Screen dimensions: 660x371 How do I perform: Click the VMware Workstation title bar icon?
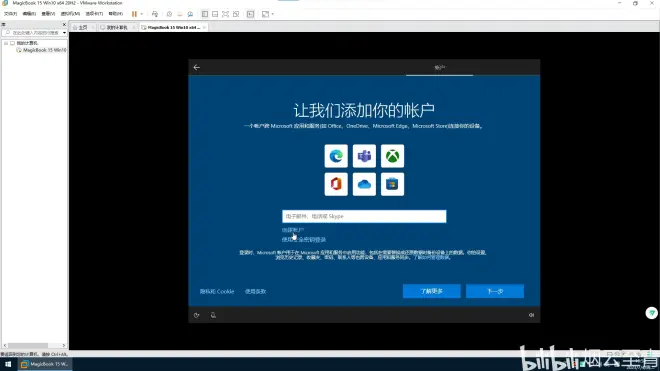tap(5, 3)
